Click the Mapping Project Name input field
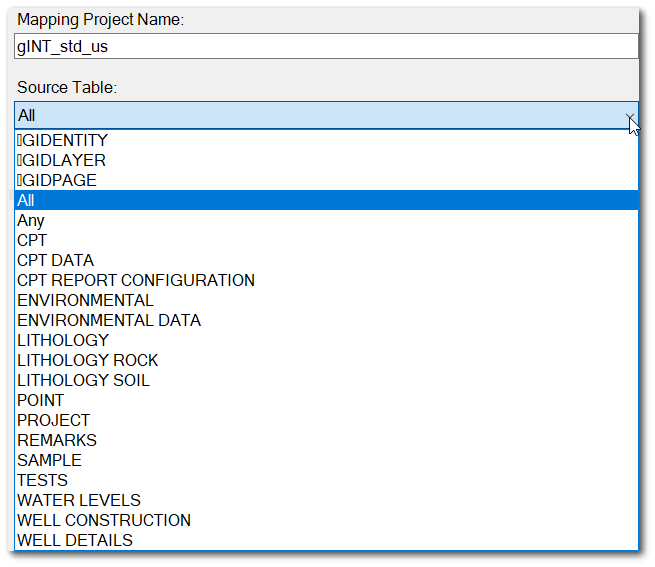This screenshot has height=567, width=655. click(x=326, y=46)
